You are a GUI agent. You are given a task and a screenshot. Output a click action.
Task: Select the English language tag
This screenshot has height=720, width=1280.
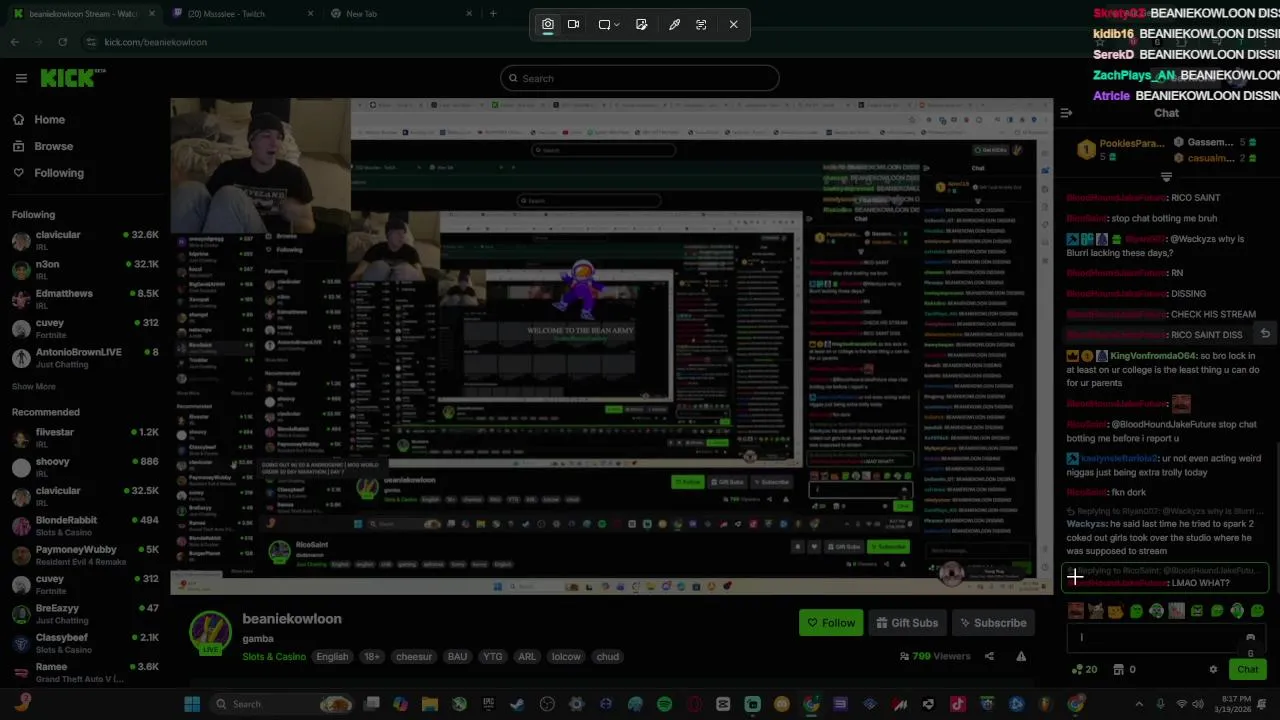(x=332, y=657)
